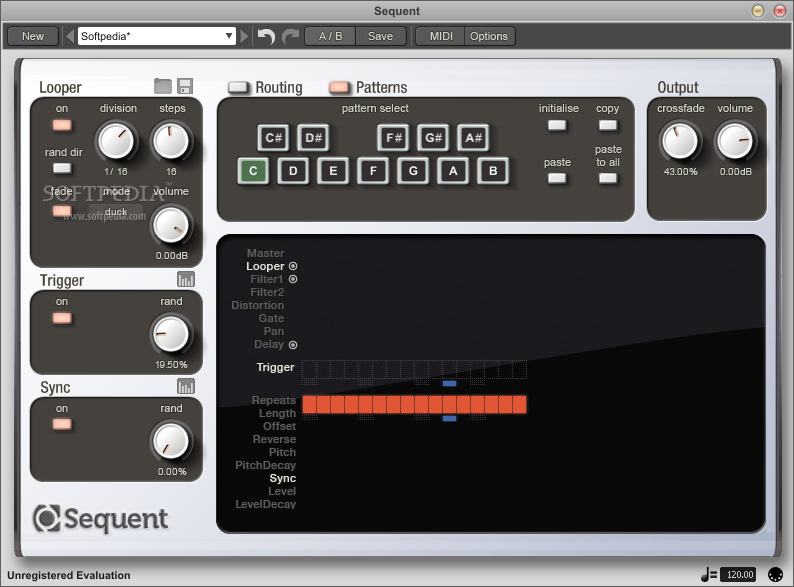Click first step cell in Trigger row

[309, 369]
